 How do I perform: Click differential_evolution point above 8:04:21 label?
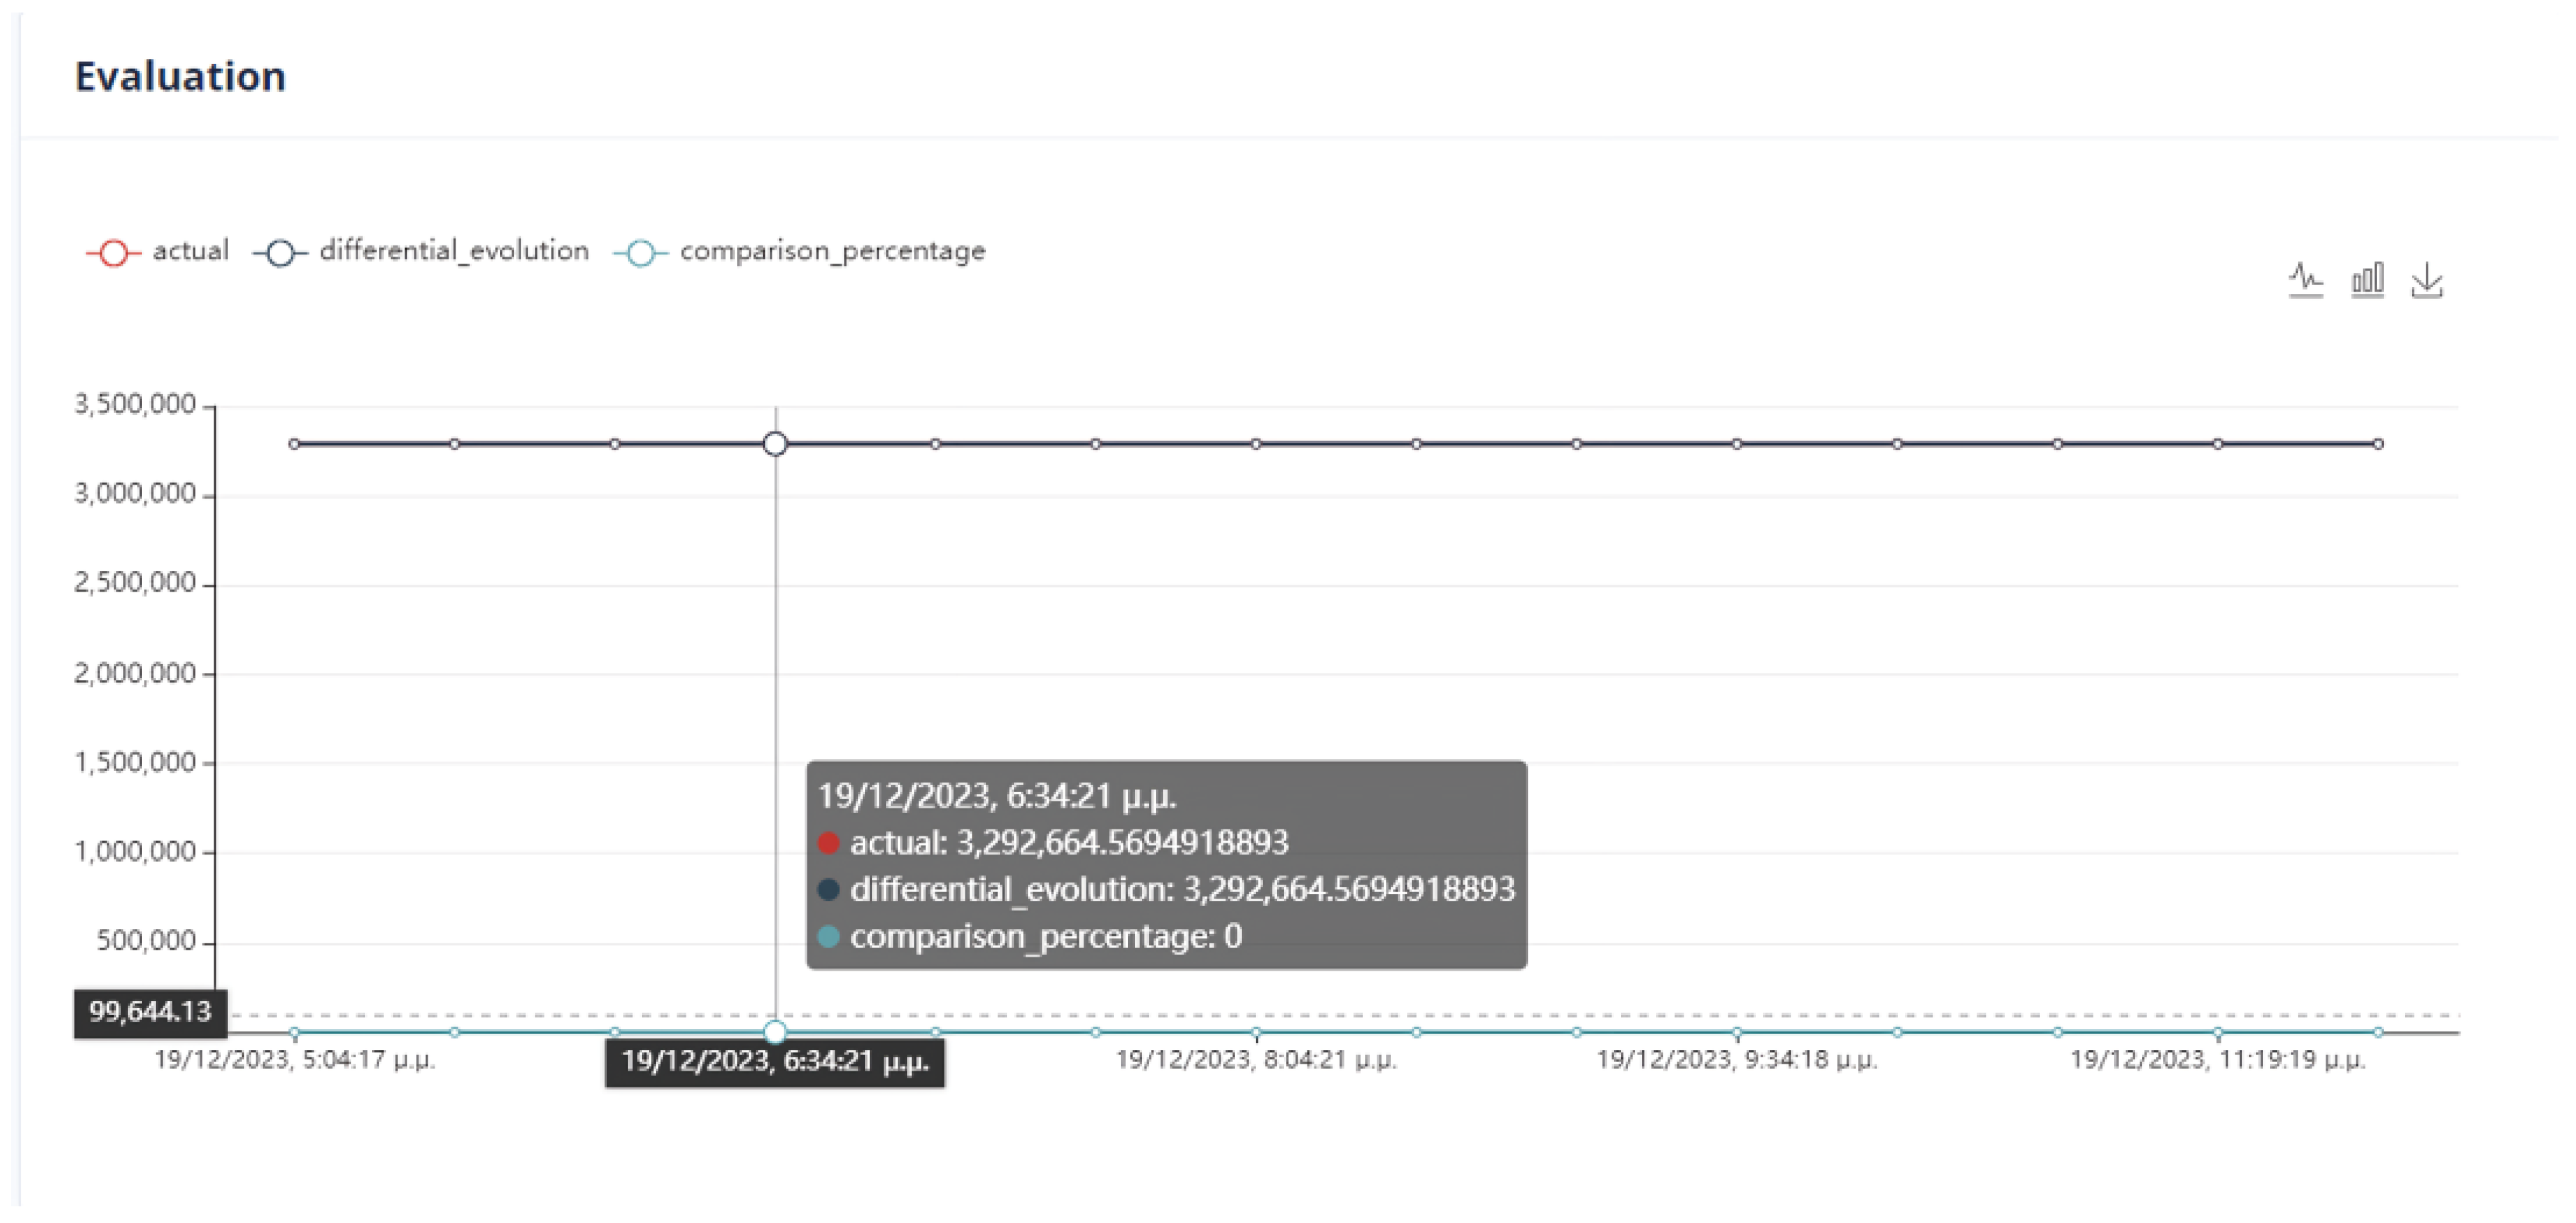pyautogui.click(x=1256, y=443)
